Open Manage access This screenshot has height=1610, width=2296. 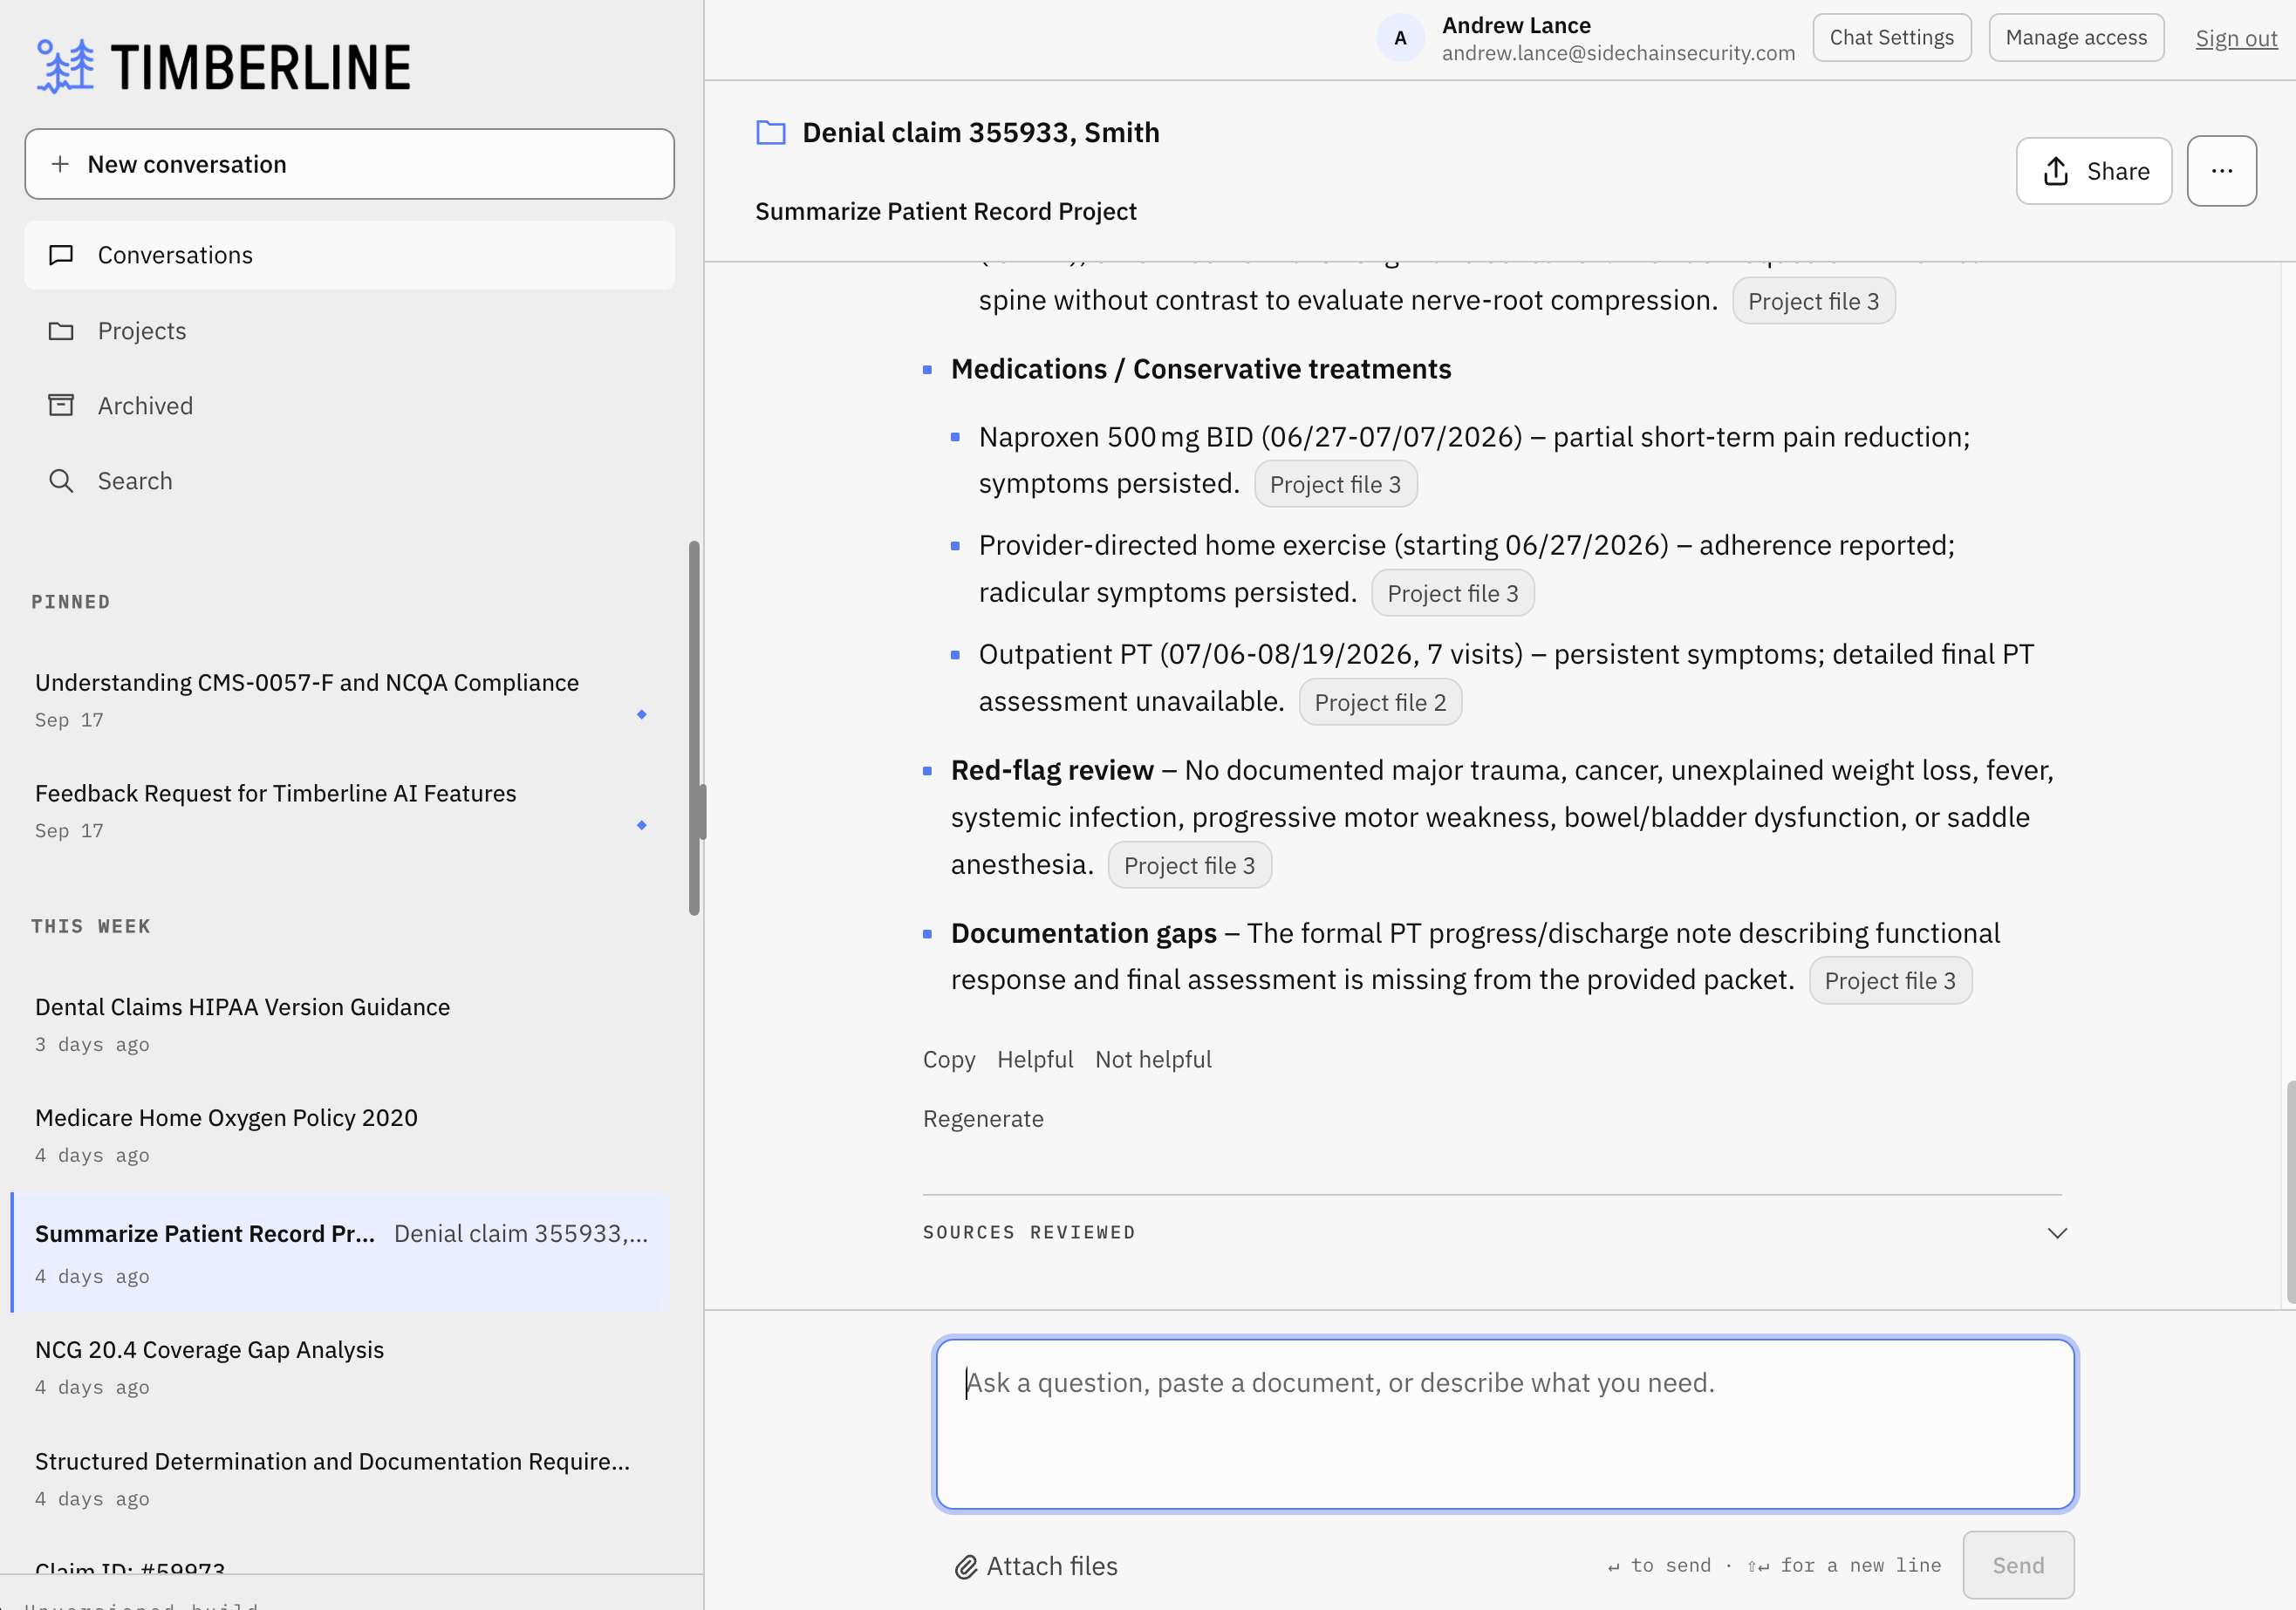[2076, 38]
